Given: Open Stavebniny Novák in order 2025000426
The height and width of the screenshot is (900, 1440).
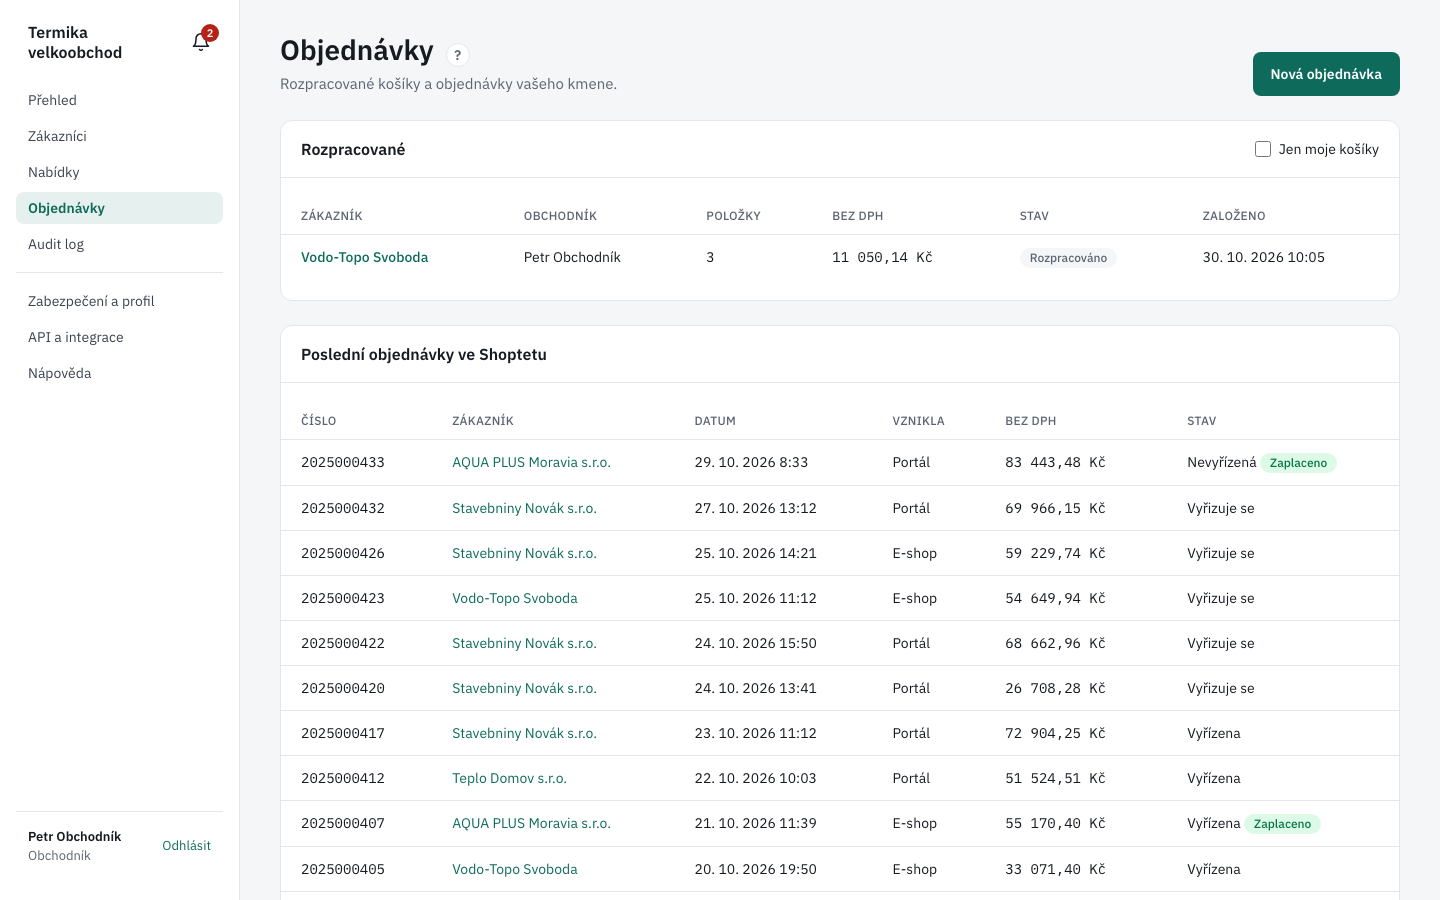Looking at the screenshot, I should pyautogui.click(x=524, y=553).
